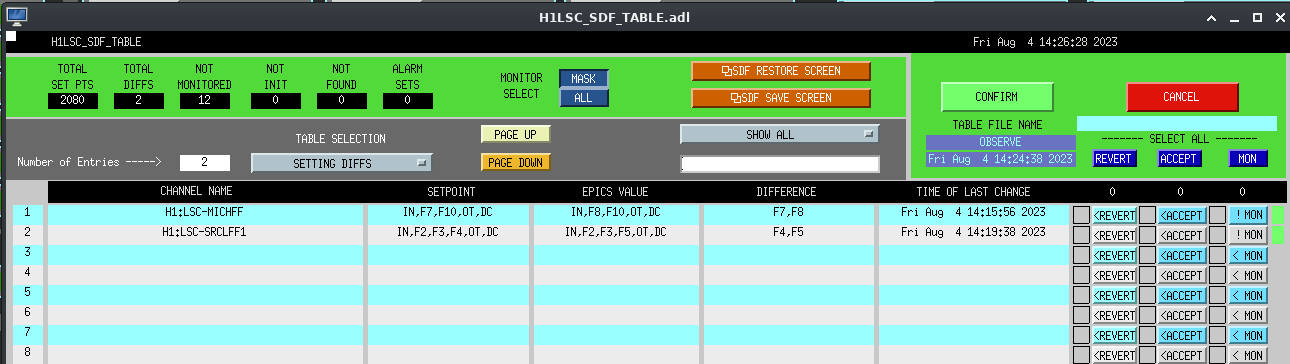Click the PAGE UP button

(515, 134)
